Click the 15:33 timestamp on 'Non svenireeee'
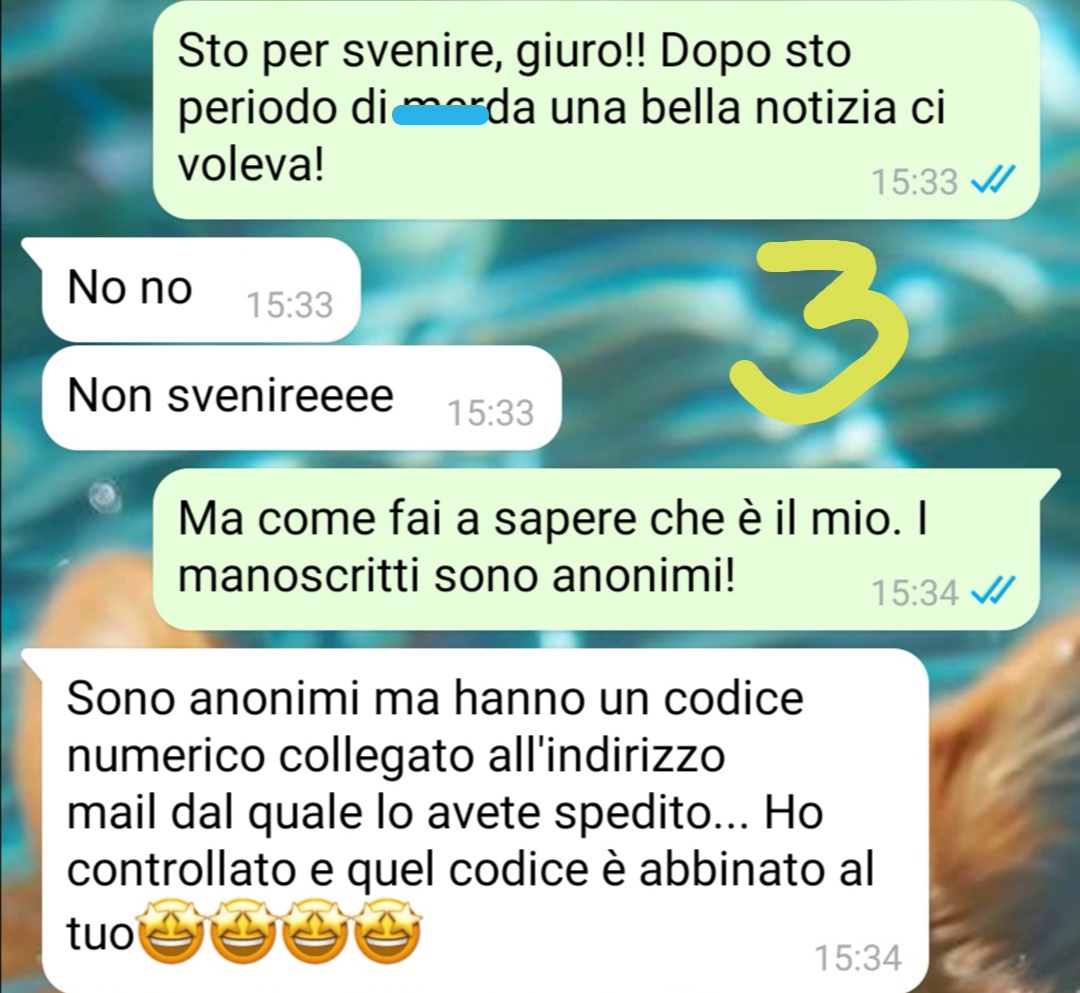The image size is (1080, 993). [x=490, y=413]
